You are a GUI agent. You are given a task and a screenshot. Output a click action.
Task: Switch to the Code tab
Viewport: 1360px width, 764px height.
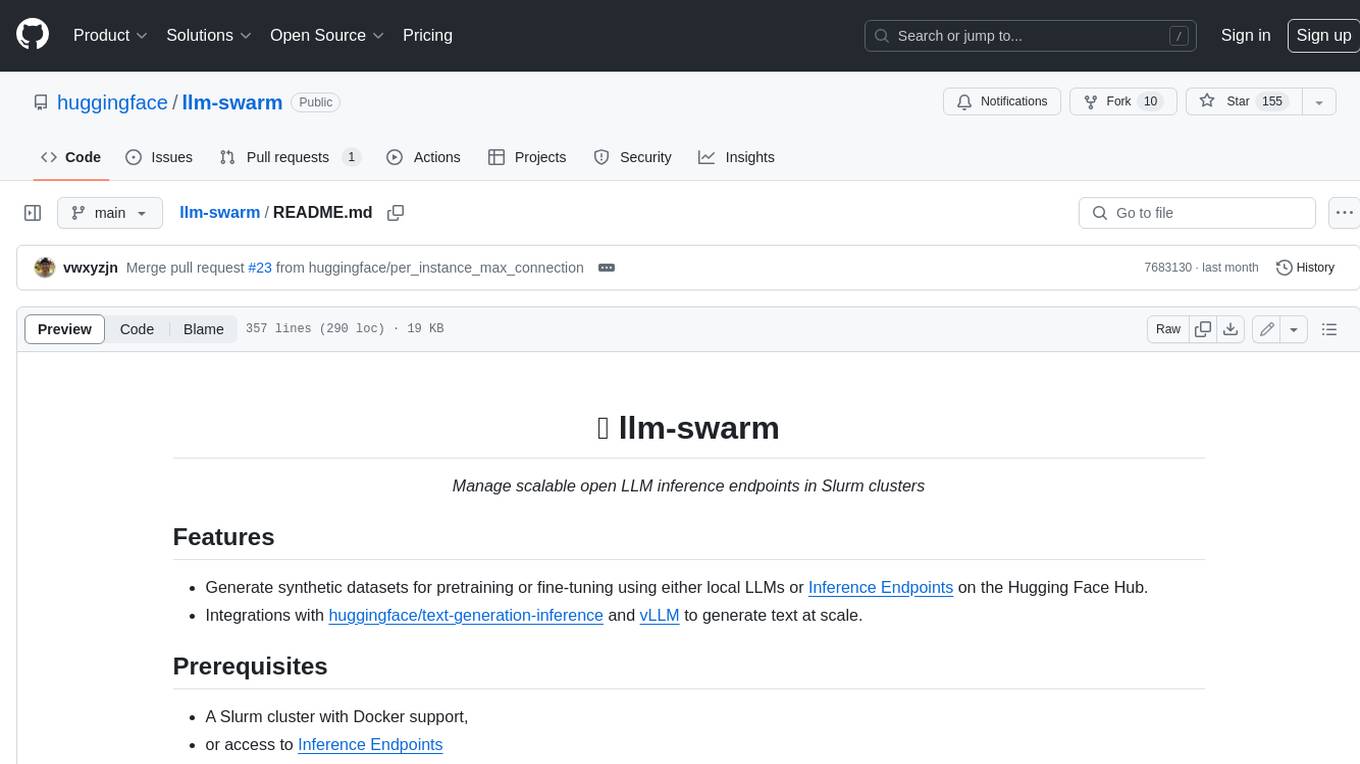(x=71, y=157)
